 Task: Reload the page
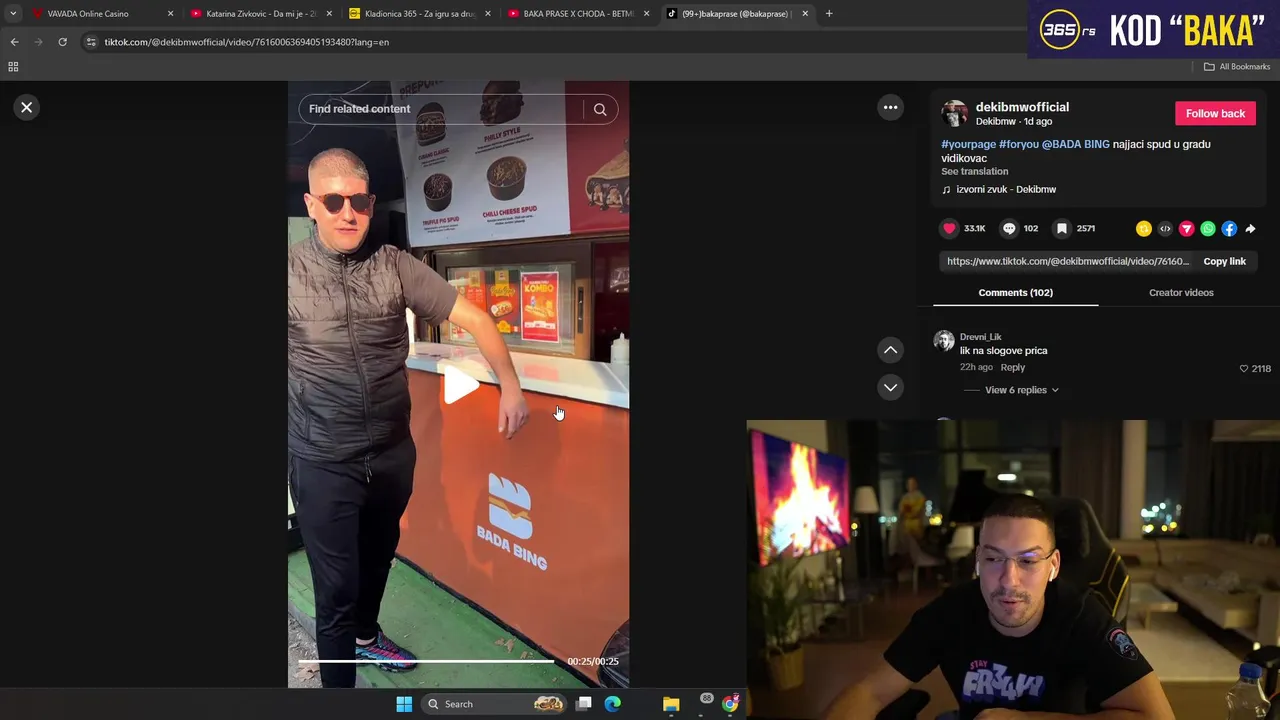point(62,42)
